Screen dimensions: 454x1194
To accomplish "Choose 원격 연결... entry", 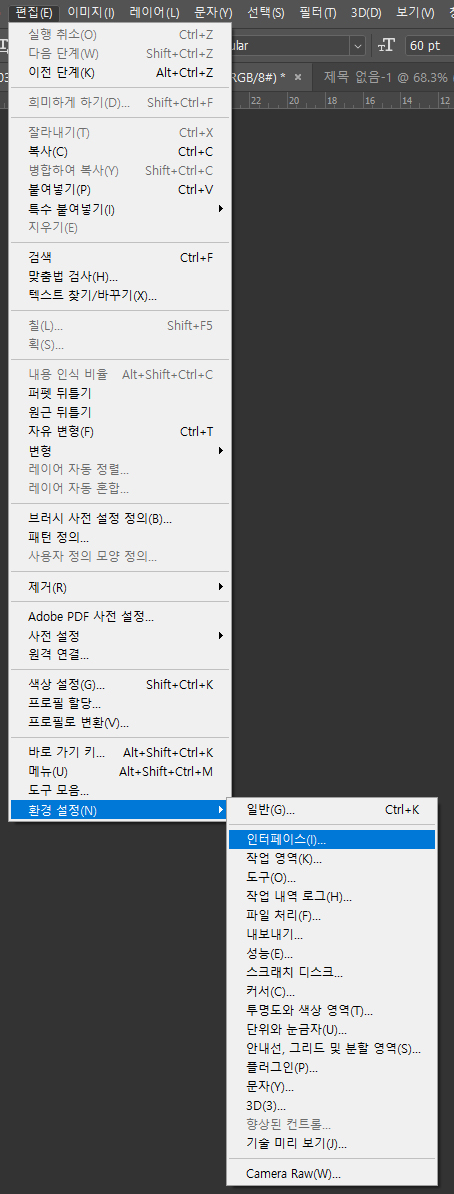I will (120, 654).
